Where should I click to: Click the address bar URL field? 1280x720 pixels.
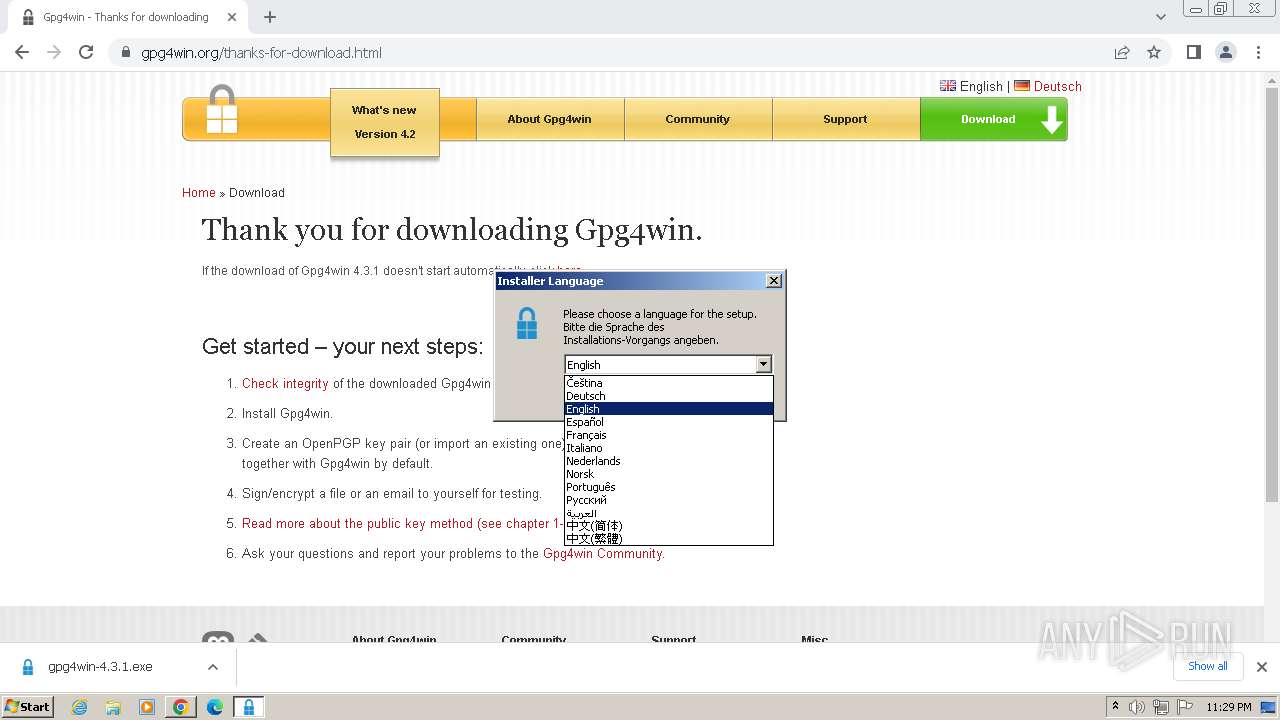tap(600, 53)
